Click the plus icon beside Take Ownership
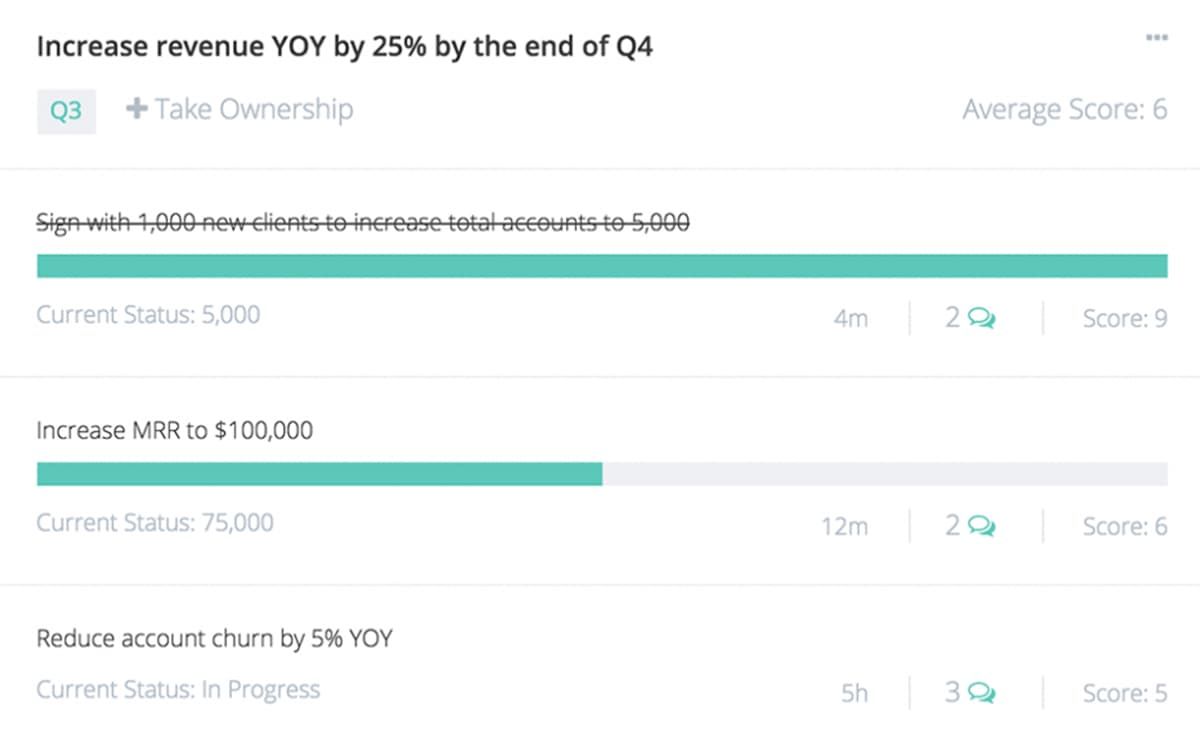Viewport: 1200px width, 743px height. pos(136,109)
